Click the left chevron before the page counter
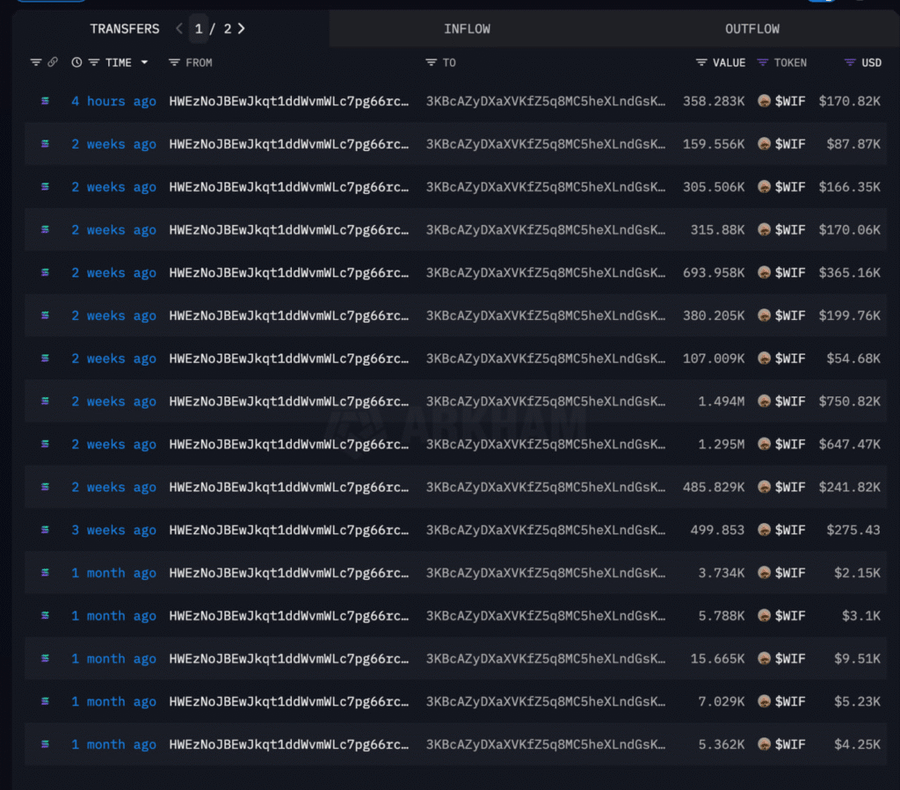 pos(179,28)
